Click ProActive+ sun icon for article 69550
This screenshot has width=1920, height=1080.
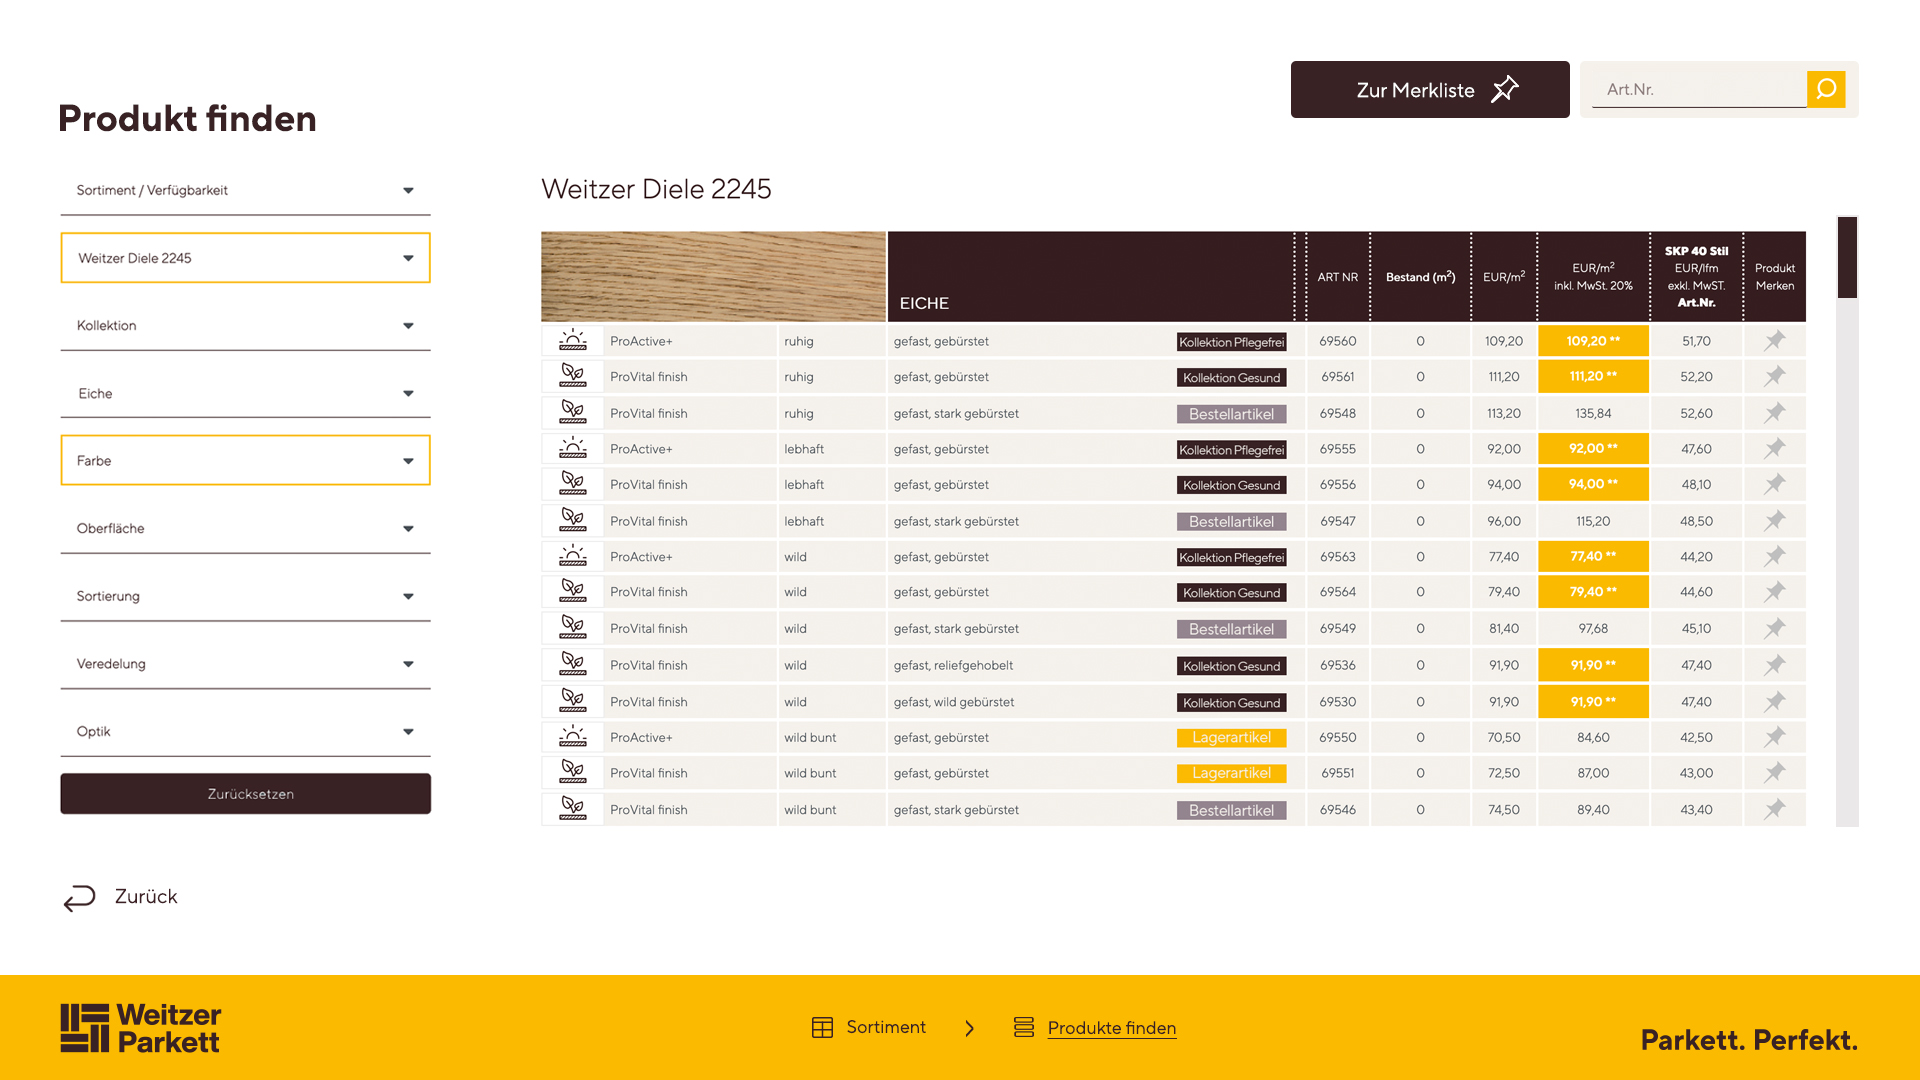573,737
